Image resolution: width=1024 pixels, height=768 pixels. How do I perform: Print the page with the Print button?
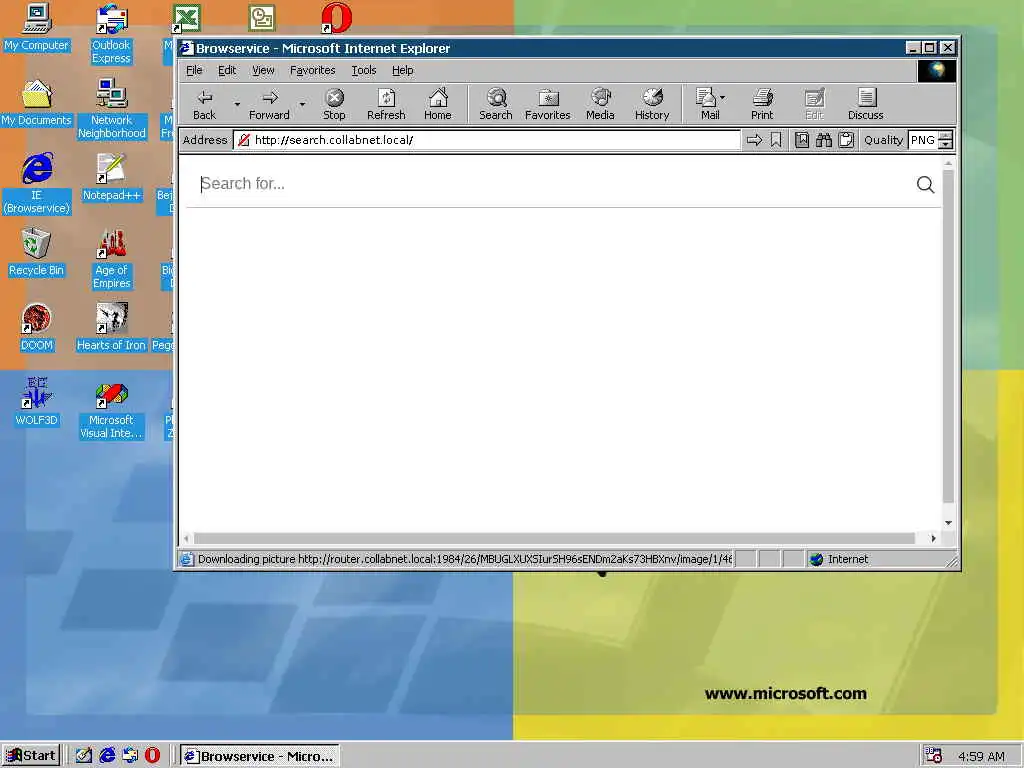[761, 104]
